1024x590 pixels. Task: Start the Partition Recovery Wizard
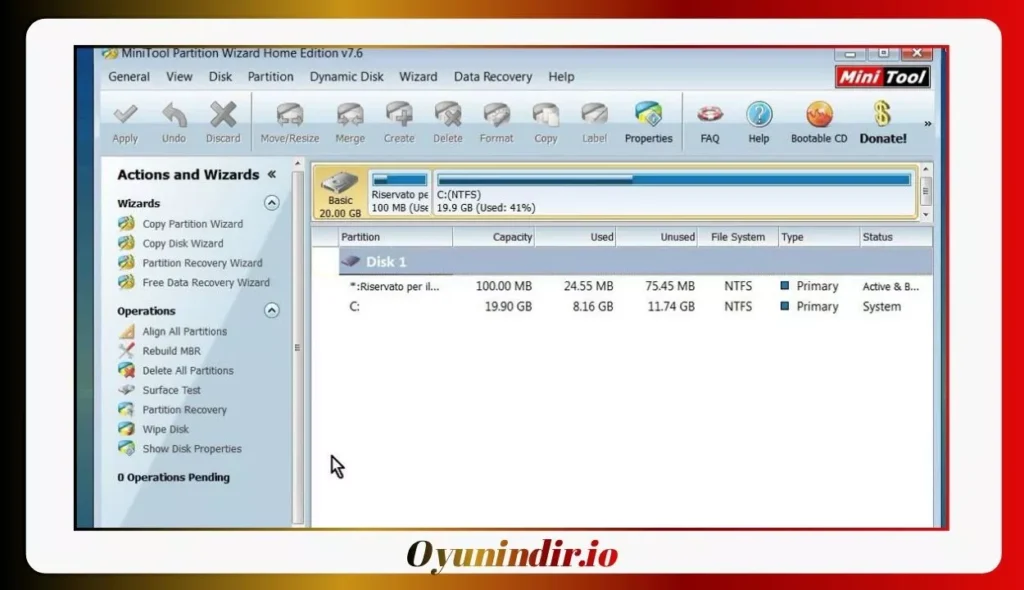202,263
